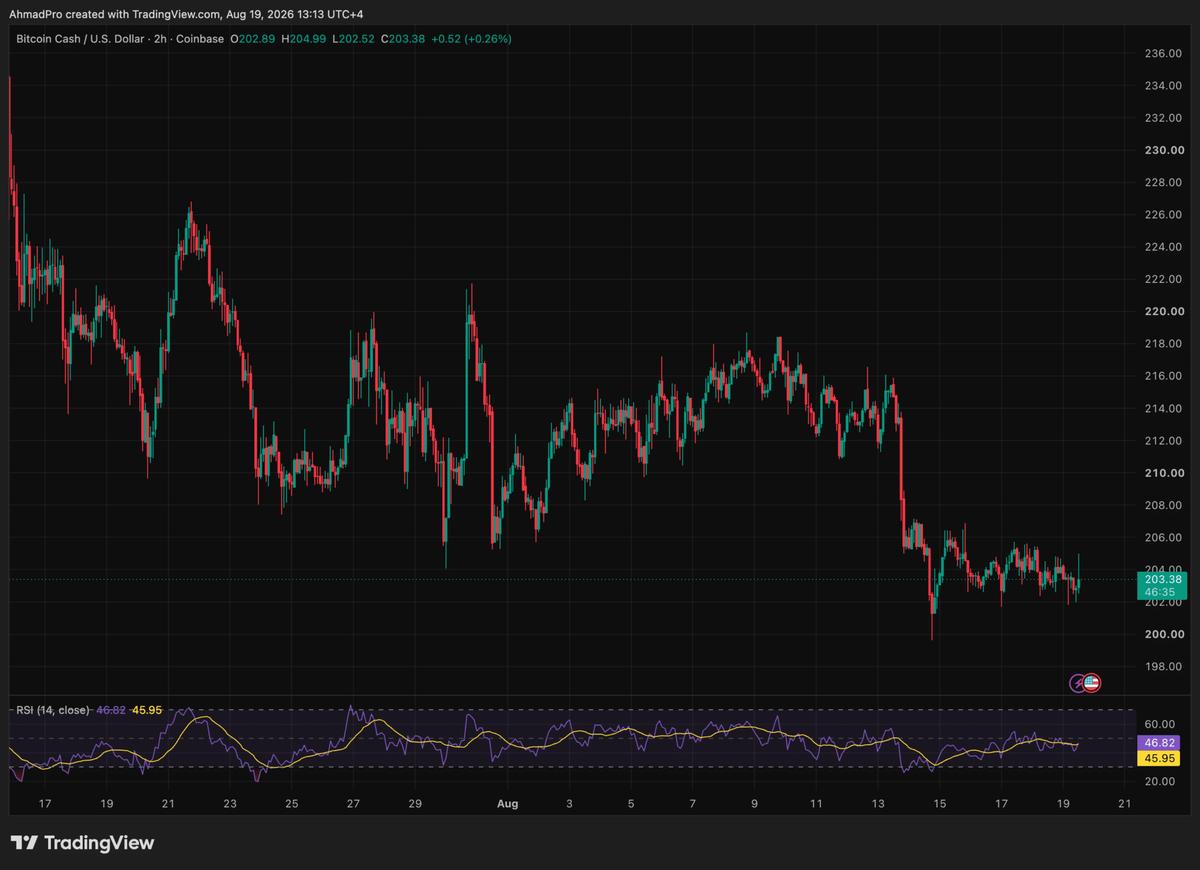Click the 5 label on the date axis
This screenshot has width=1200, height=870.
(631, 803)
